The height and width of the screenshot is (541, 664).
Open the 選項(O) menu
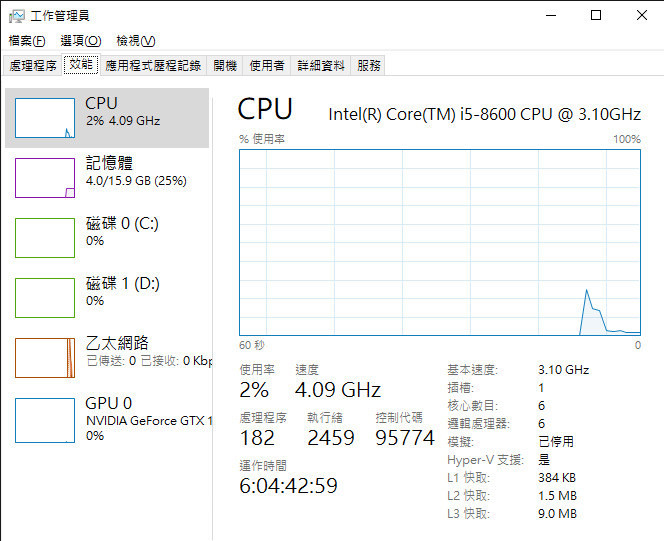coord(80,41)
